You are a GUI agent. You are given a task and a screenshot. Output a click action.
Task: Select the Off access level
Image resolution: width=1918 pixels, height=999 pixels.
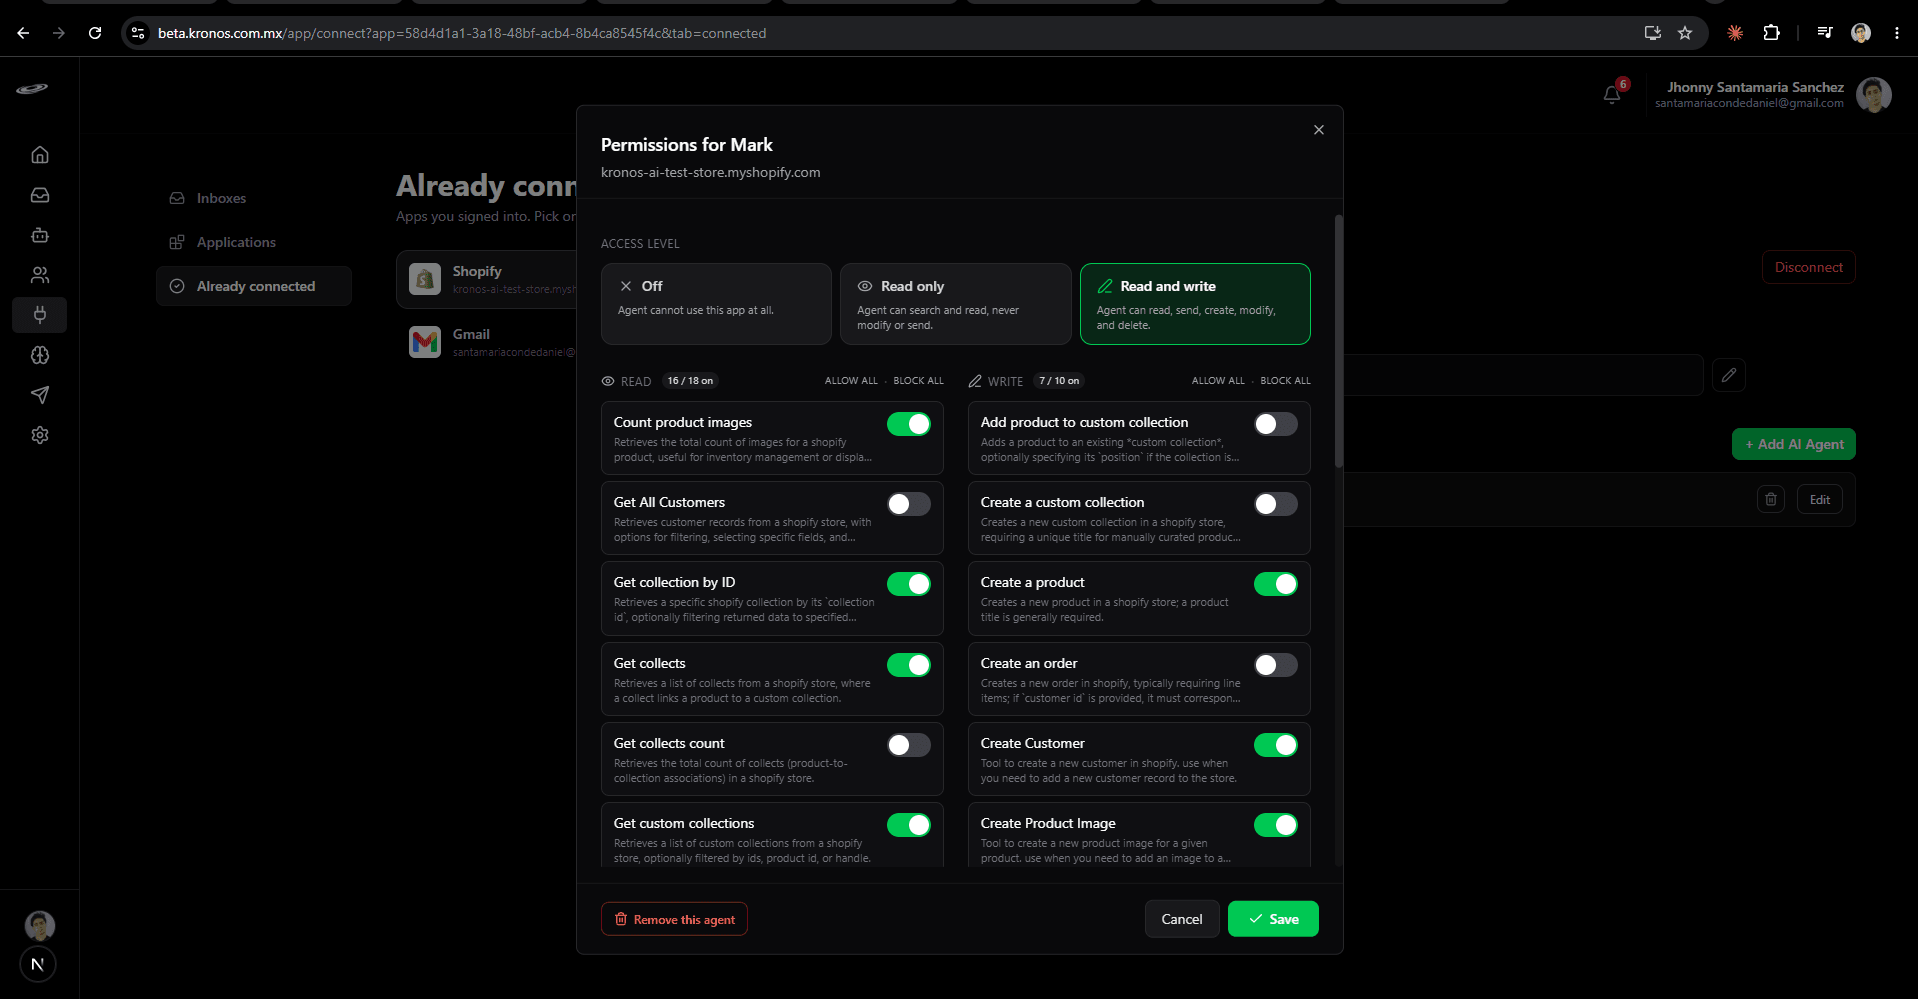[716, 304]
